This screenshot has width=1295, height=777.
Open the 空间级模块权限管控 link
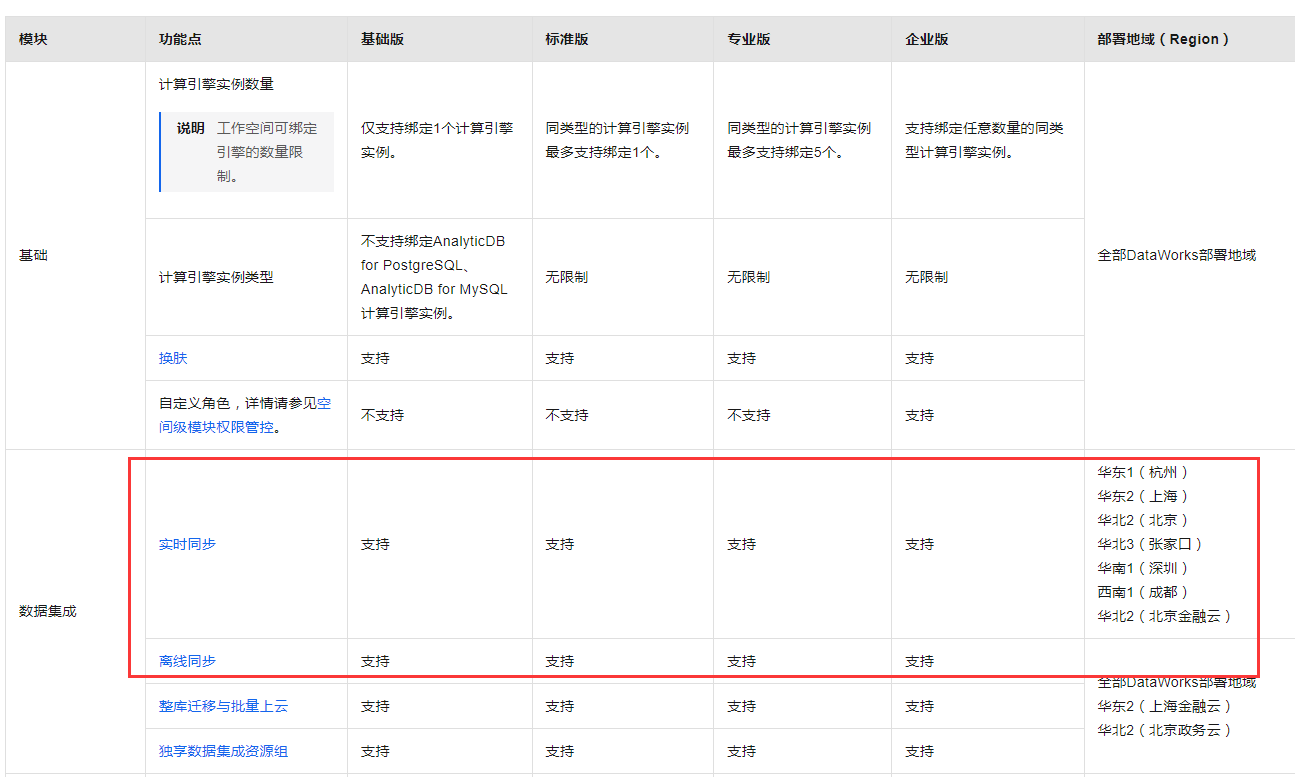coord(245,416)
